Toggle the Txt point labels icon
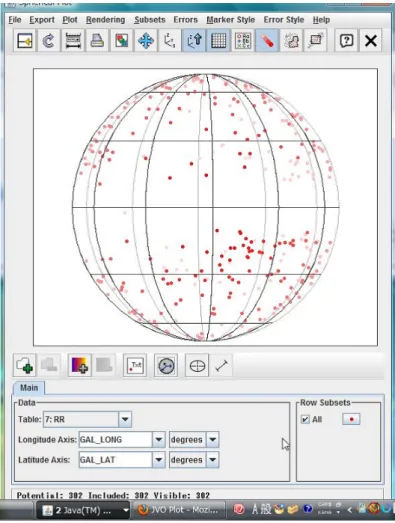 [x=135, y=365]
